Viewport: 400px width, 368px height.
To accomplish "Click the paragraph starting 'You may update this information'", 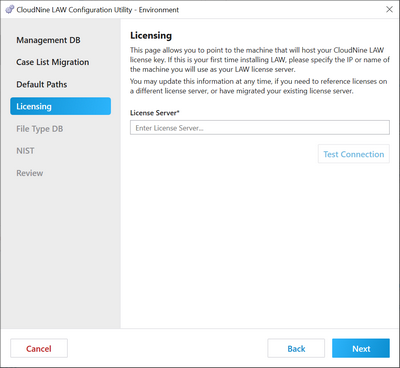I will pyautogui.click(x=259, y=86).
